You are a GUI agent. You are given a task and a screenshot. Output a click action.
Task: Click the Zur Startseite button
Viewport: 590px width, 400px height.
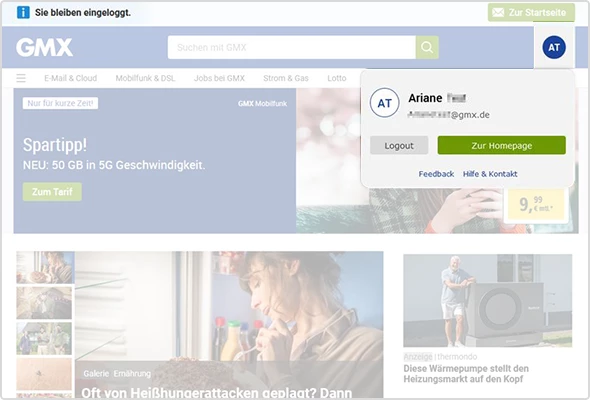pos(531,12)
